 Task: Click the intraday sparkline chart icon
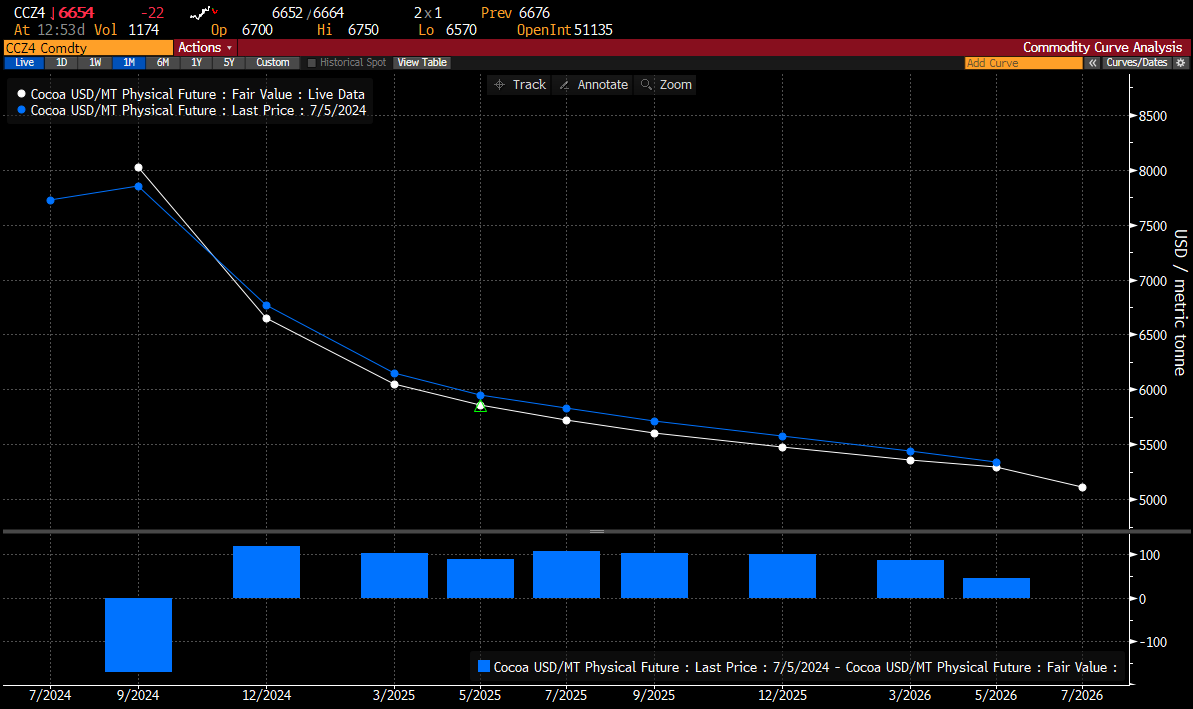pos(201,13)
